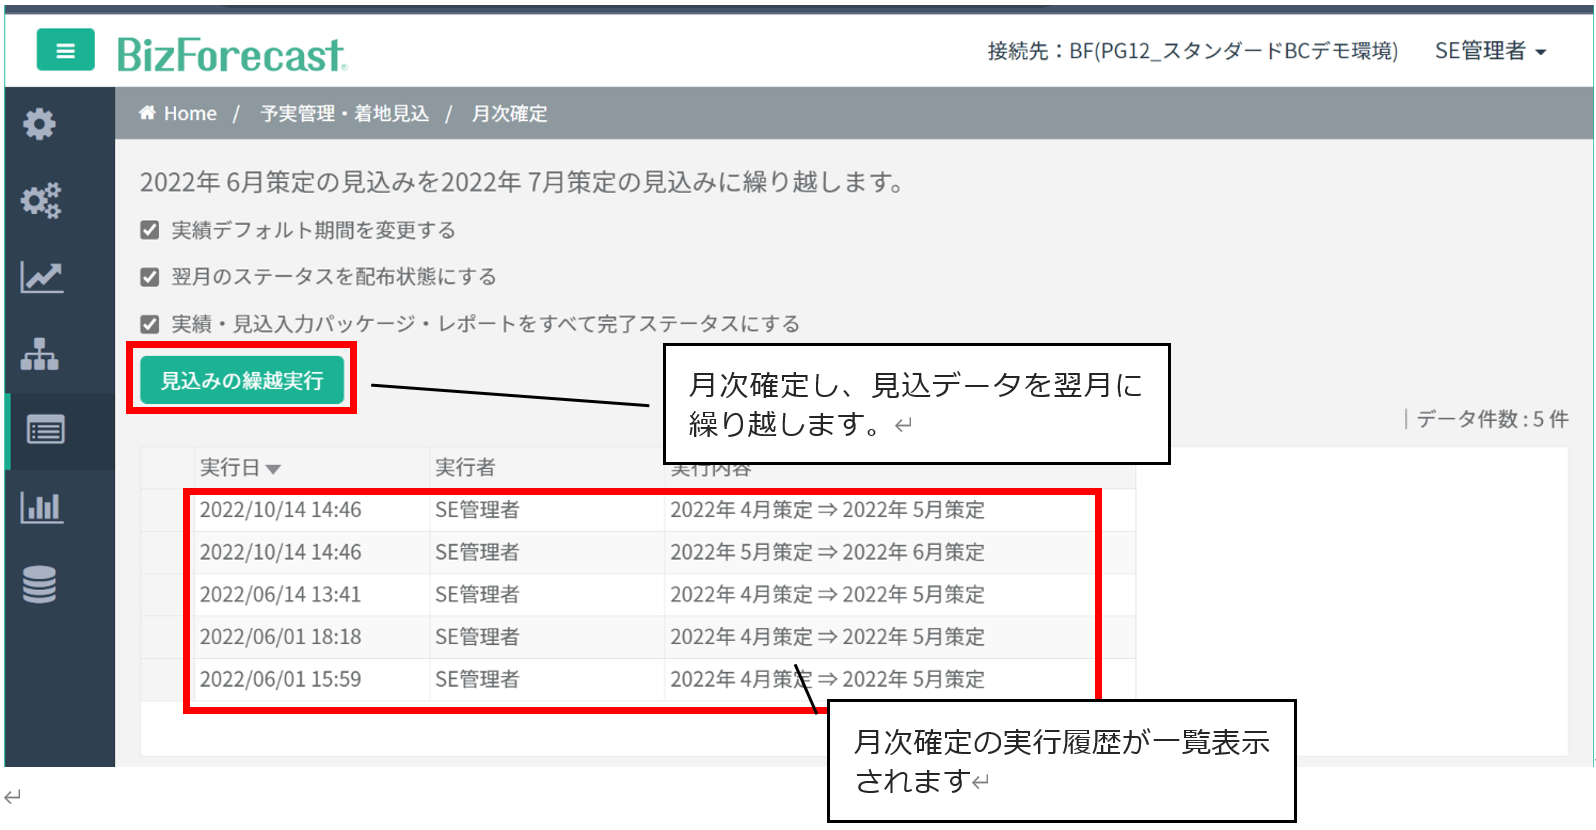The image size is (1596, 830).
Task: Open the SE管理者 user dropdown
Action: click(1489, 51)
